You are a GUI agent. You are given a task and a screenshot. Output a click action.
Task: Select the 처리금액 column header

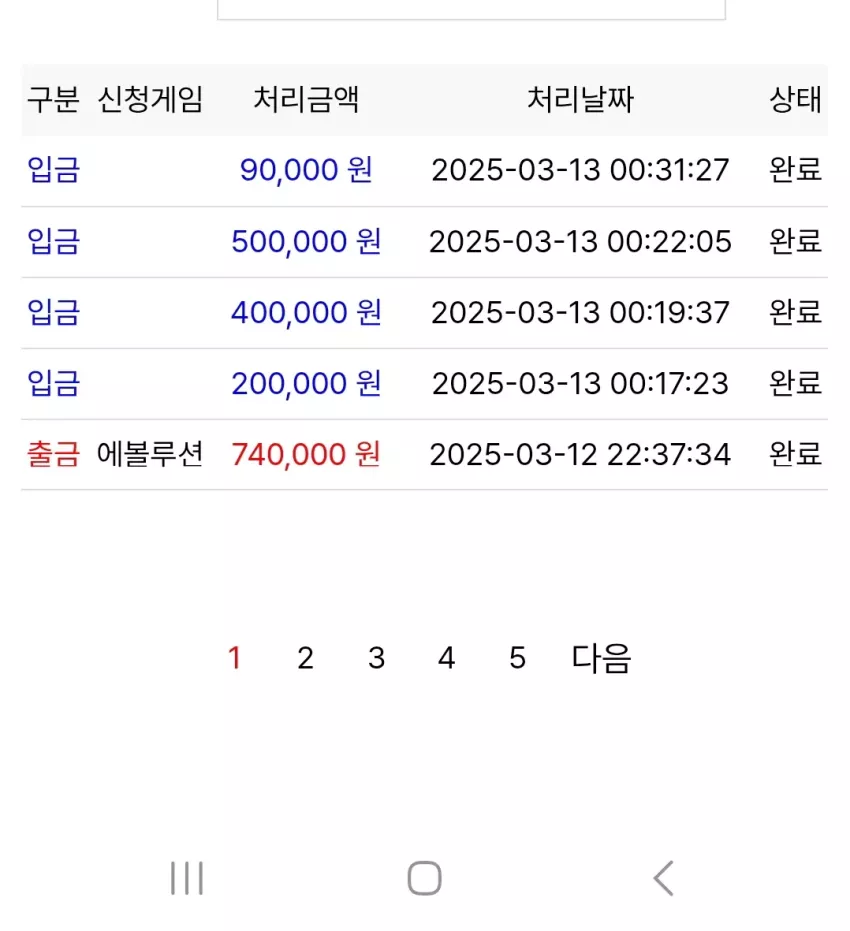[x=306, y=99]
